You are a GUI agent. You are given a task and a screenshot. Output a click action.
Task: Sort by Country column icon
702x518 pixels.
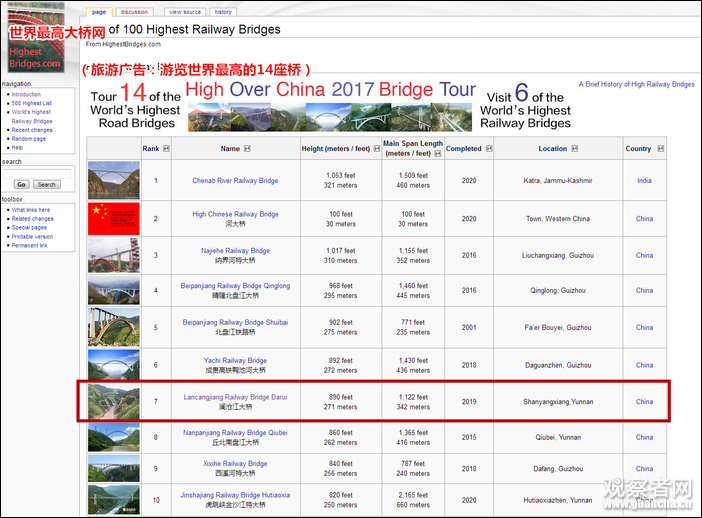(661, 149)
